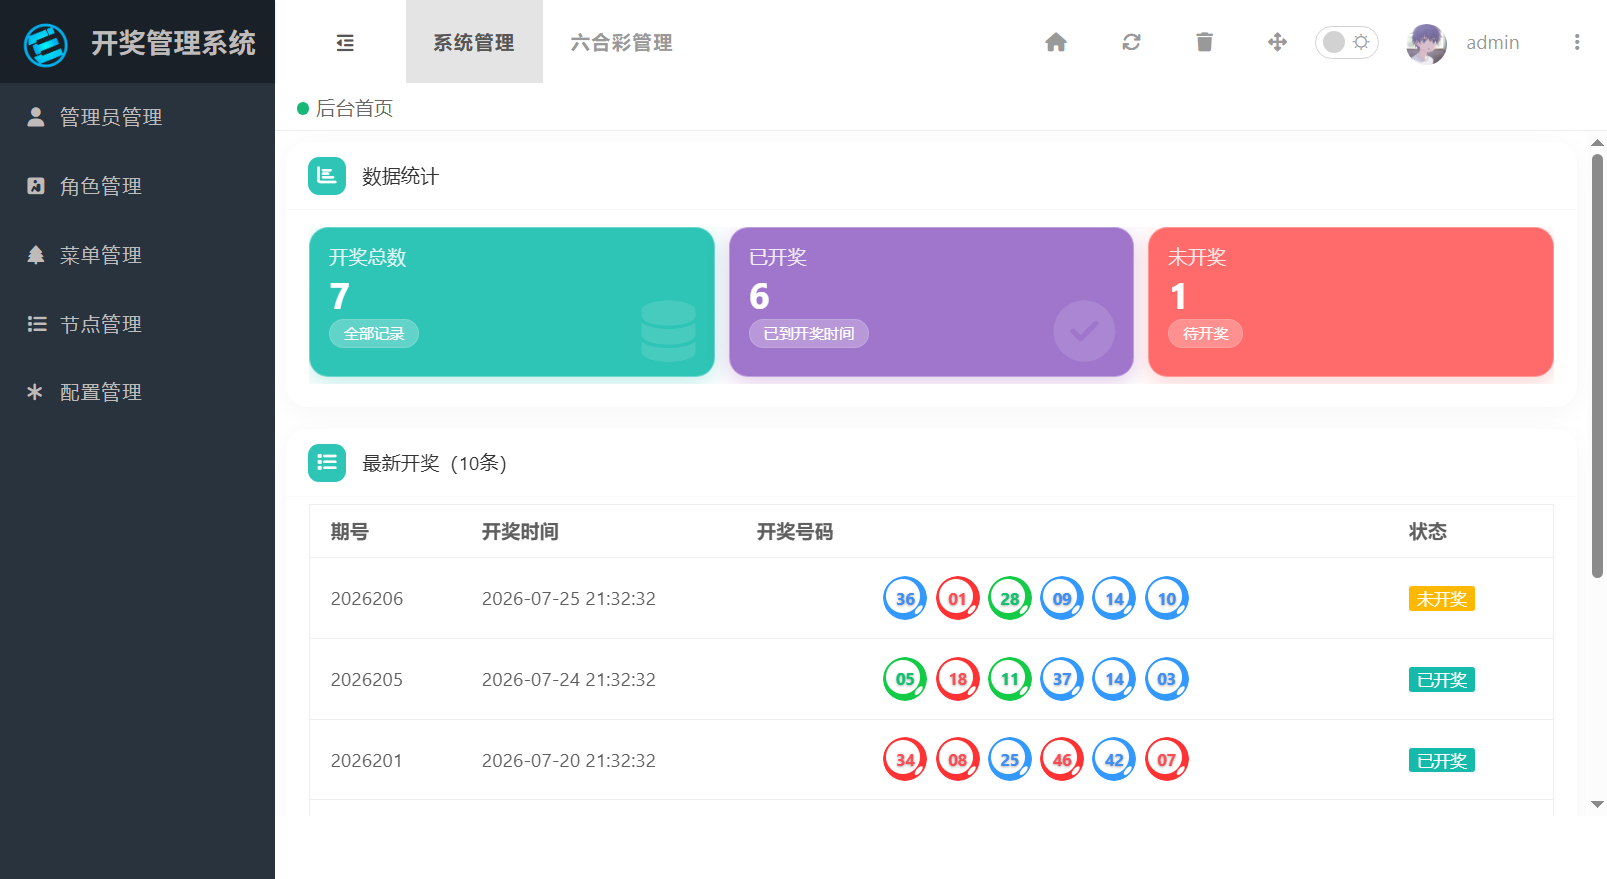Open the admin user menu
The width and height of the screenshot is (1607, 879).
tap(1492, 43)
